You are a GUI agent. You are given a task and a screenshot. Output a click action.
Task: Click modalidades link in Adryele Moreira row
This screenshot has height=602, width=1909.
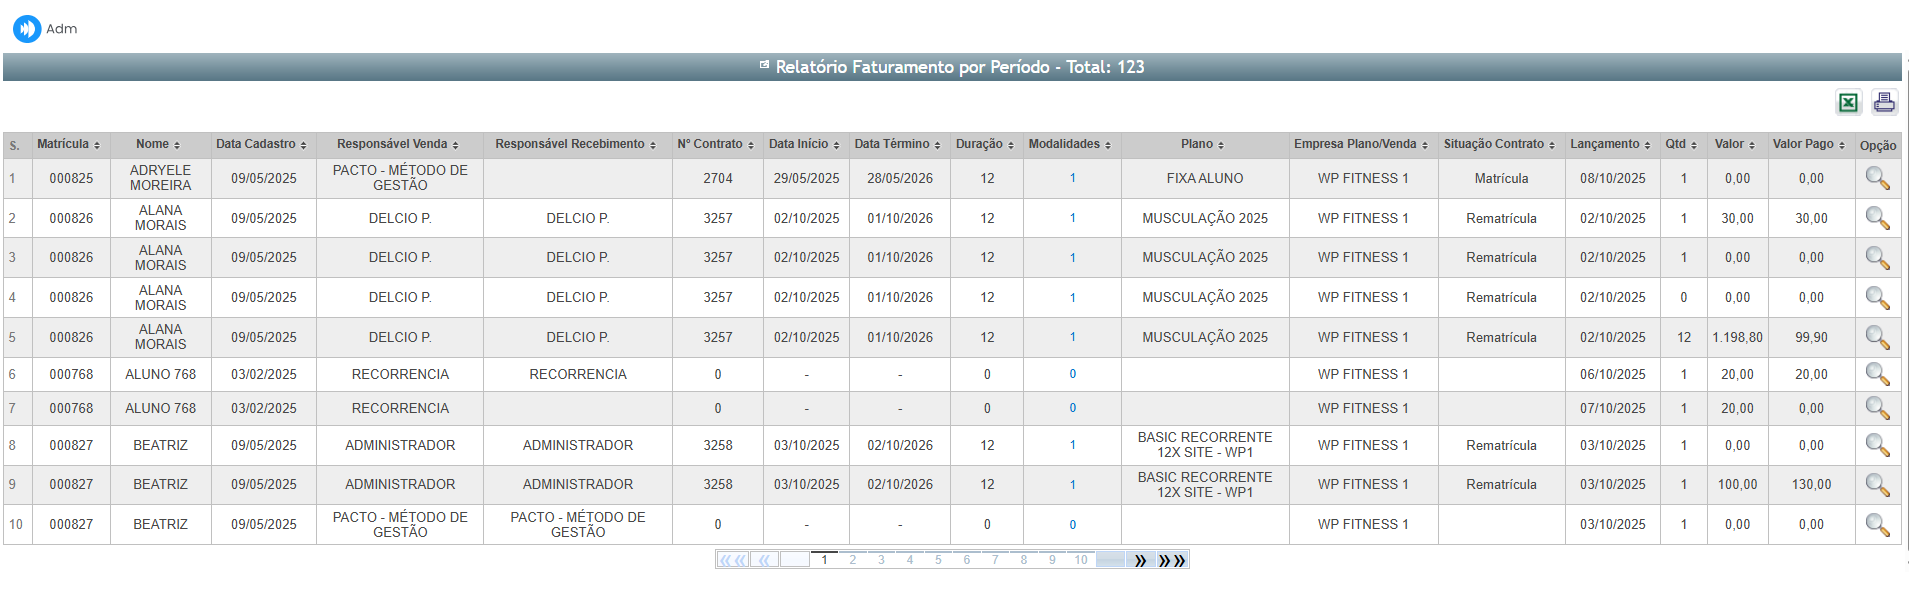click(1073, 179)
